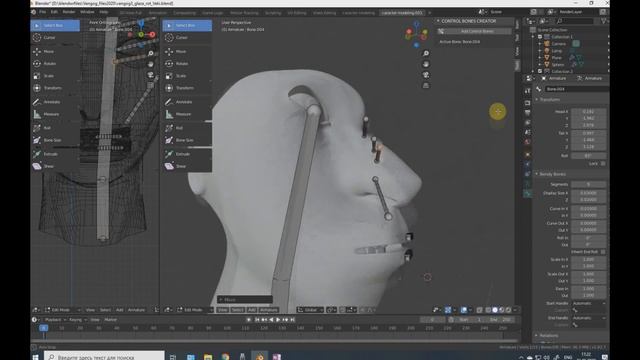Open Edit Mode dropdown in the right viewport header
This screenshot has height=360, width=640.
(195, 310)
